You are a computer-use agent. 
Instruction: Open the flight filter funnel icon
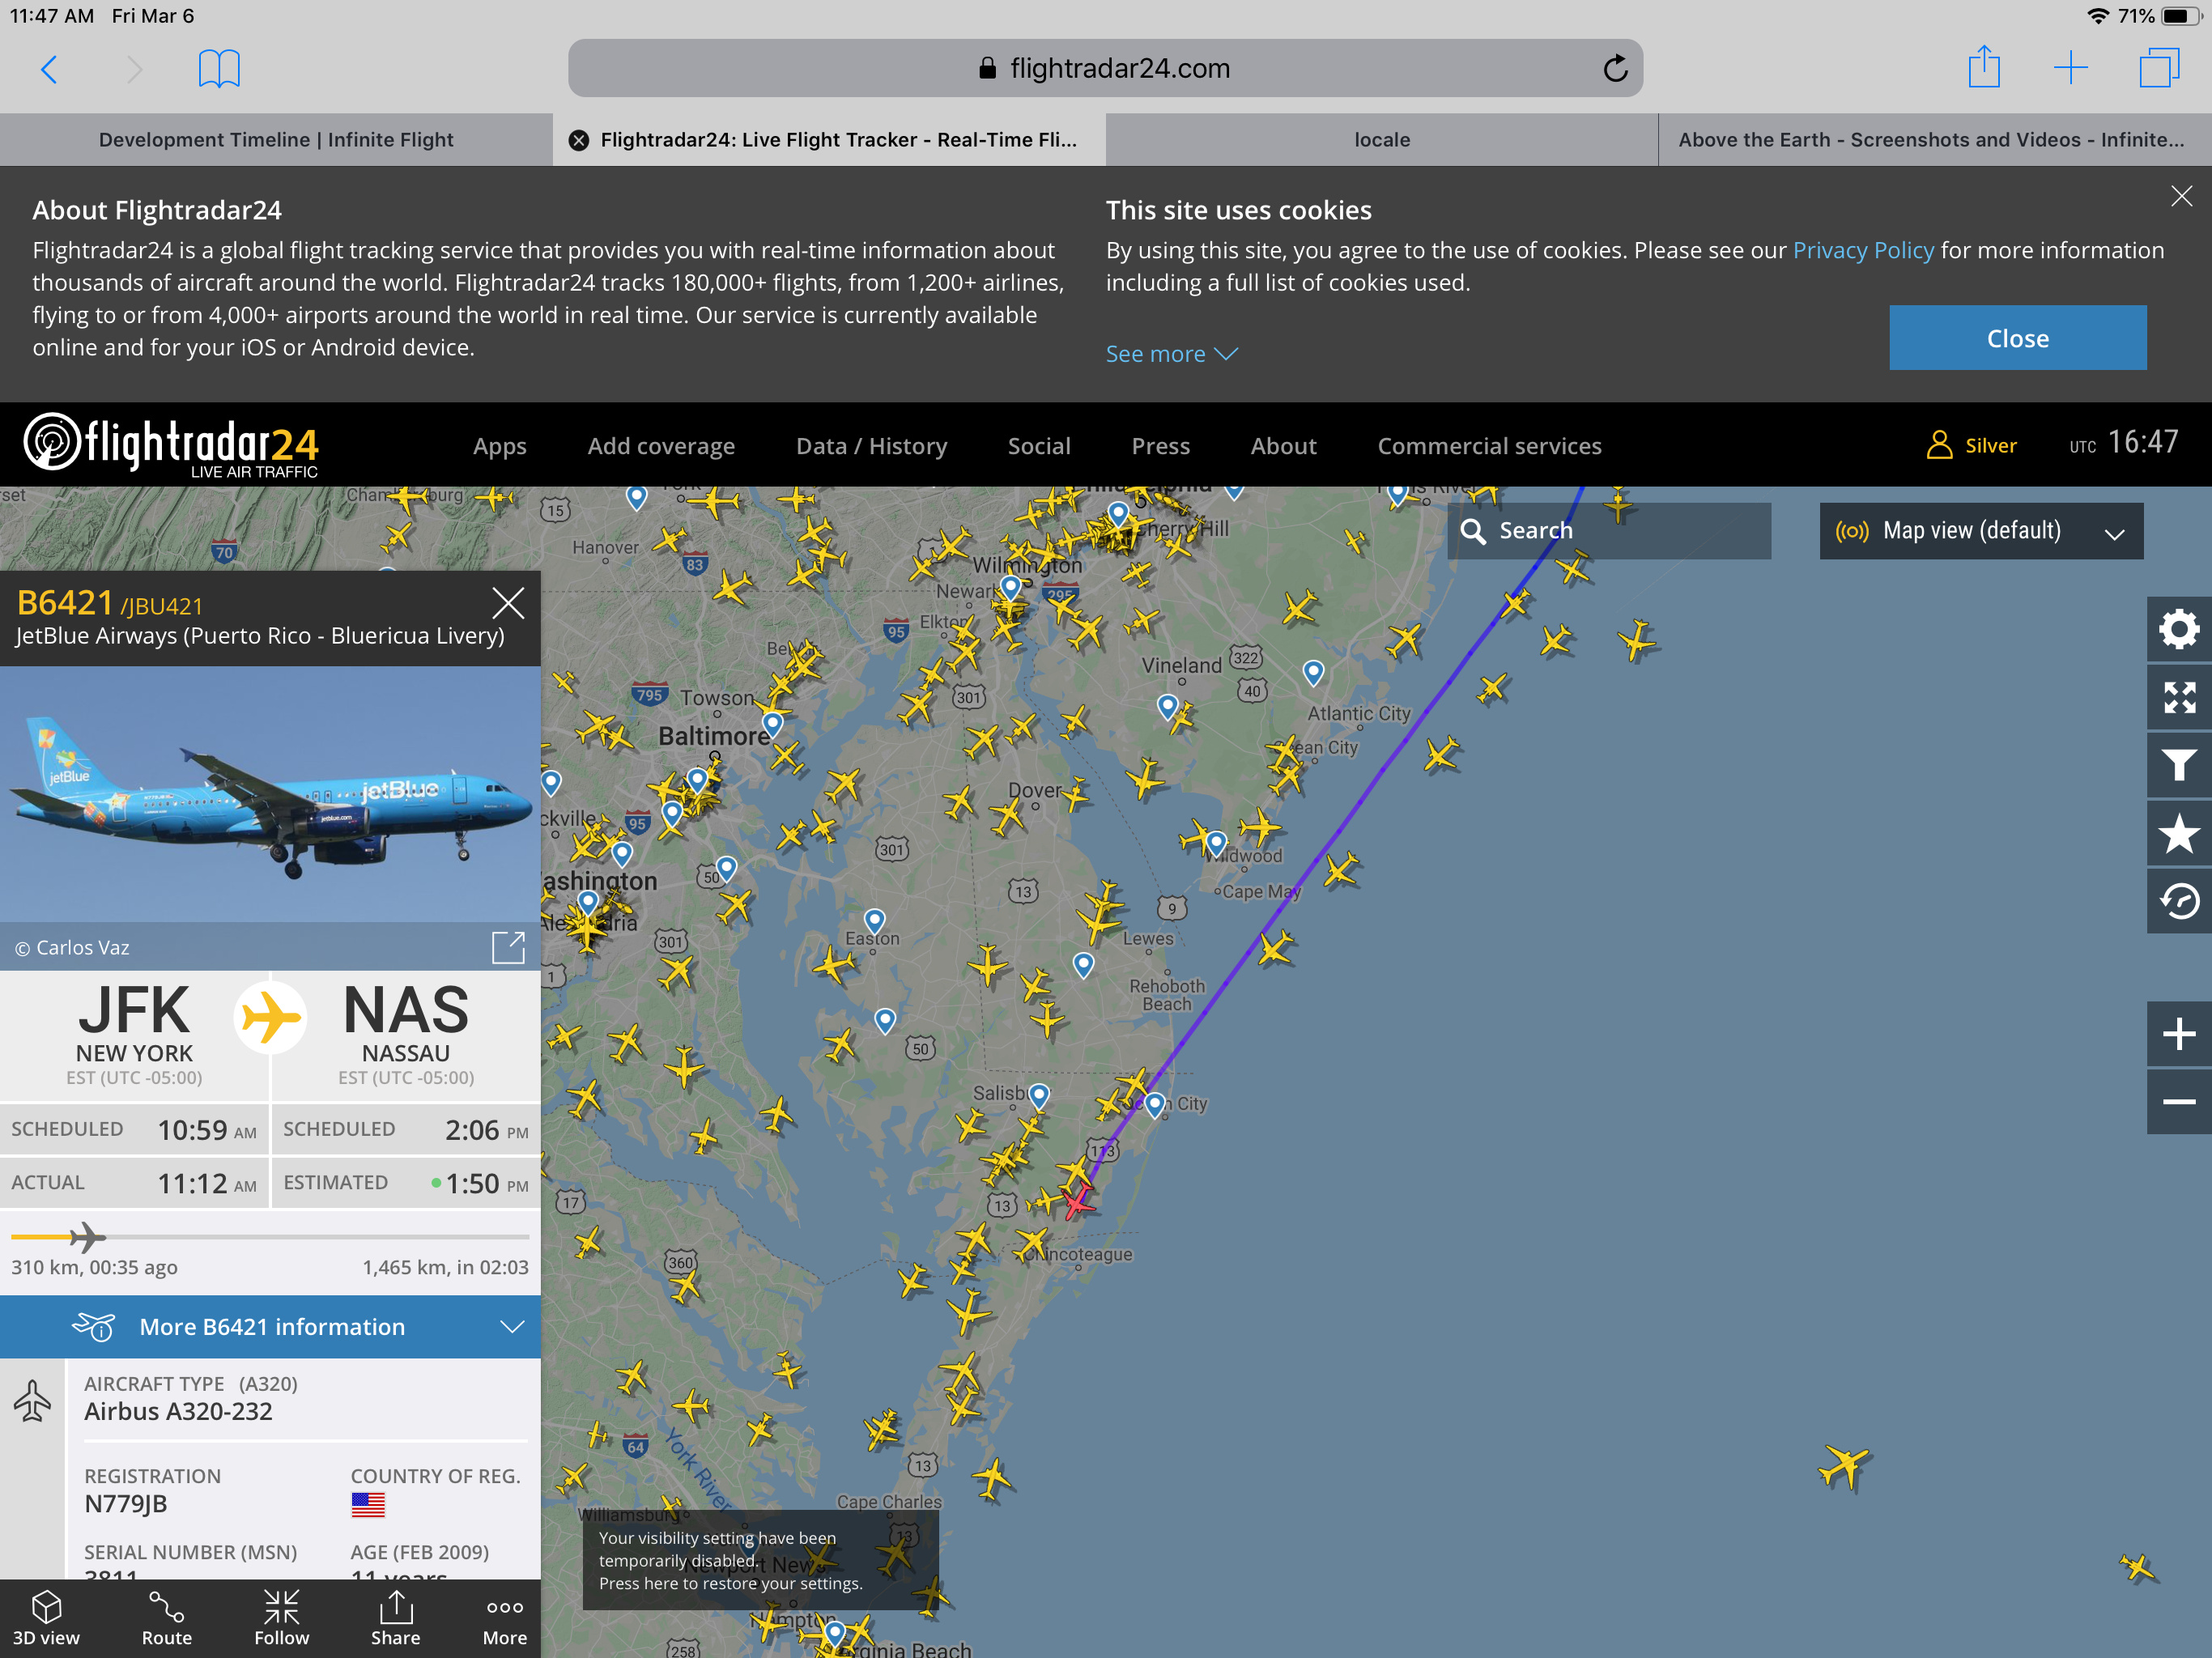tap(2178, 765)
